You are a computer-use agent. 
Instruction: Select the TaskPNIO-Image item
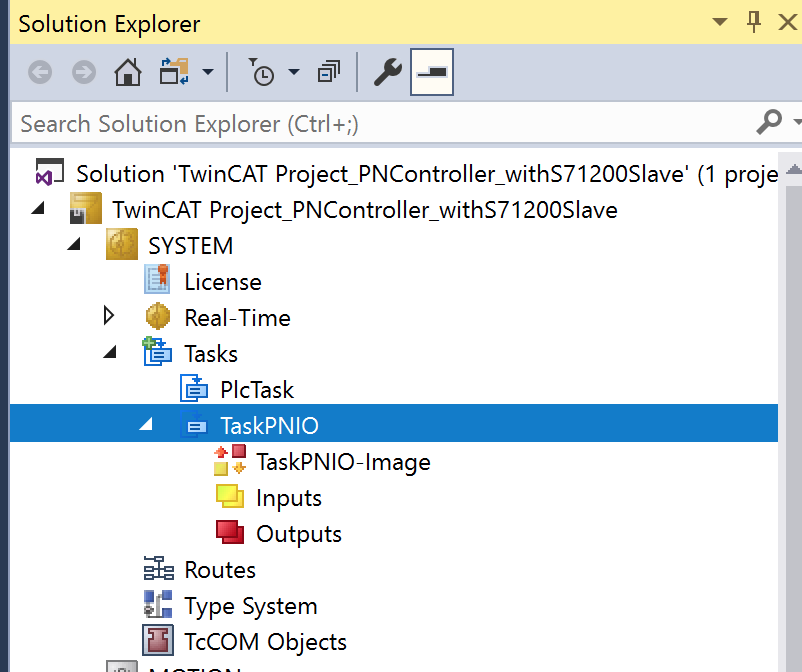point(343,462)
